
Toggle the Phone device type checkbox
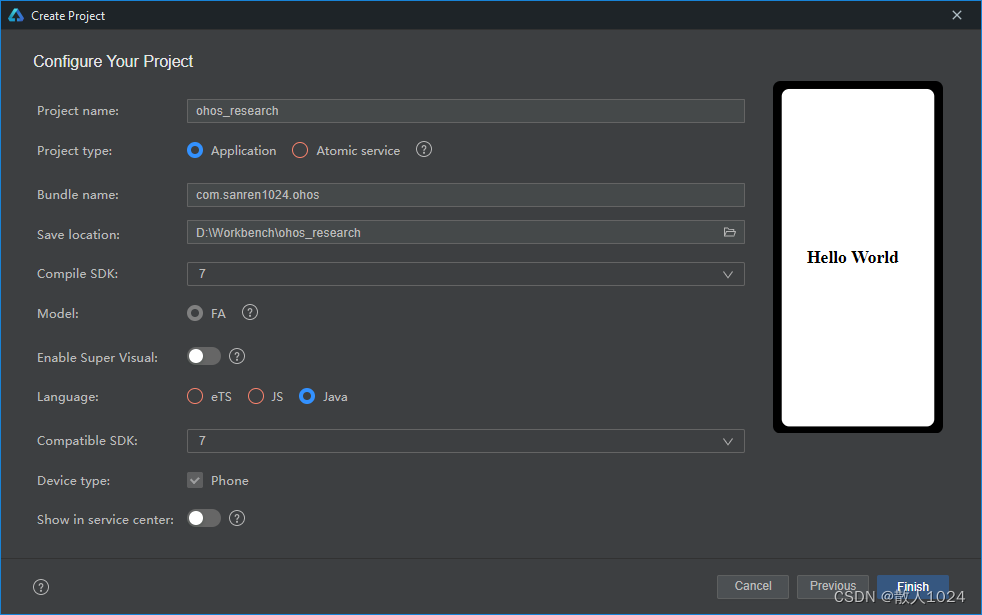[x=195, y=480]
